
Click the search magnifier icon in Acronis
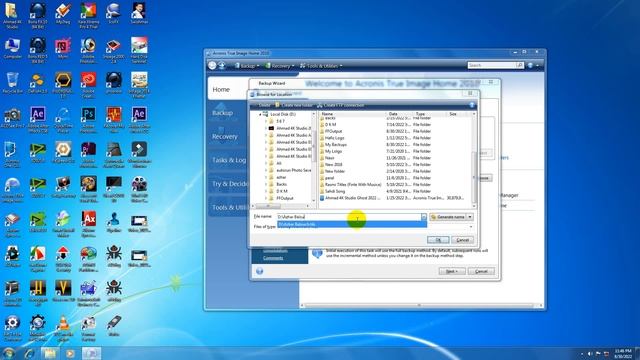[519, 65]
